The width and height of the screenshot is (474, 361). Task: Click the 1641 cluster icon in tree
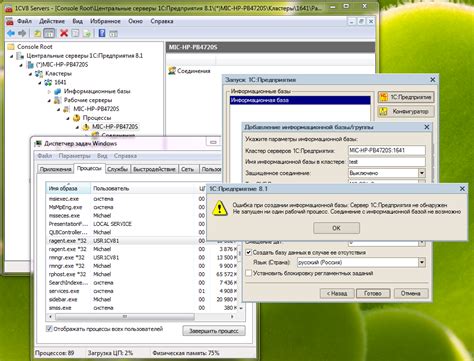point(48,82)
